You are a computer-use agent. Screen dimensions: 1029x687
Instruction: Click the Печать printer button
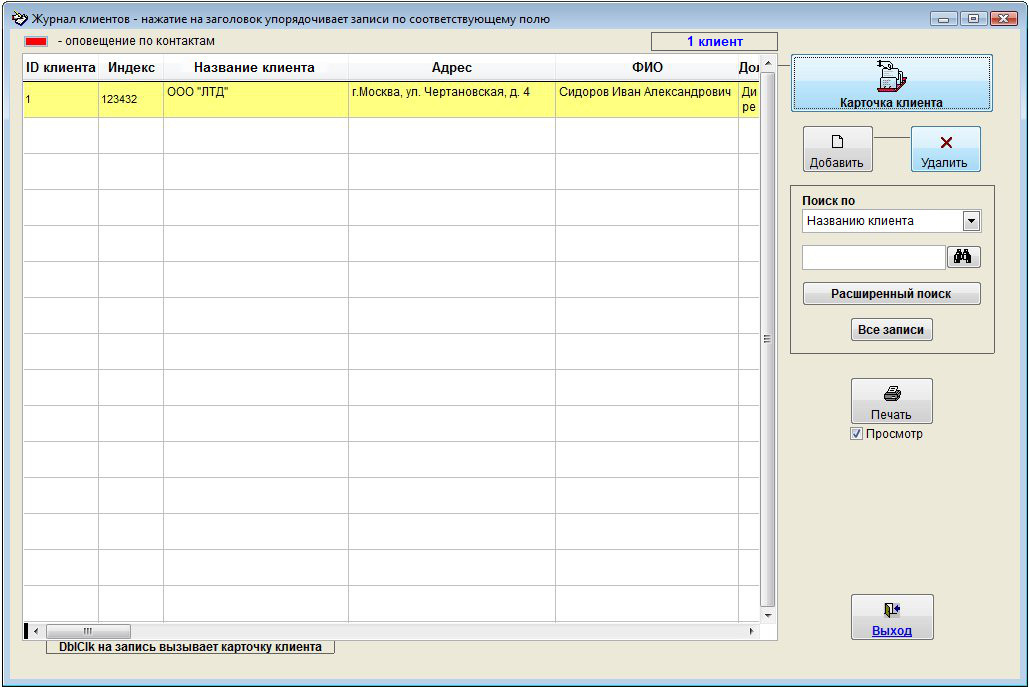(x=891, y=401)
